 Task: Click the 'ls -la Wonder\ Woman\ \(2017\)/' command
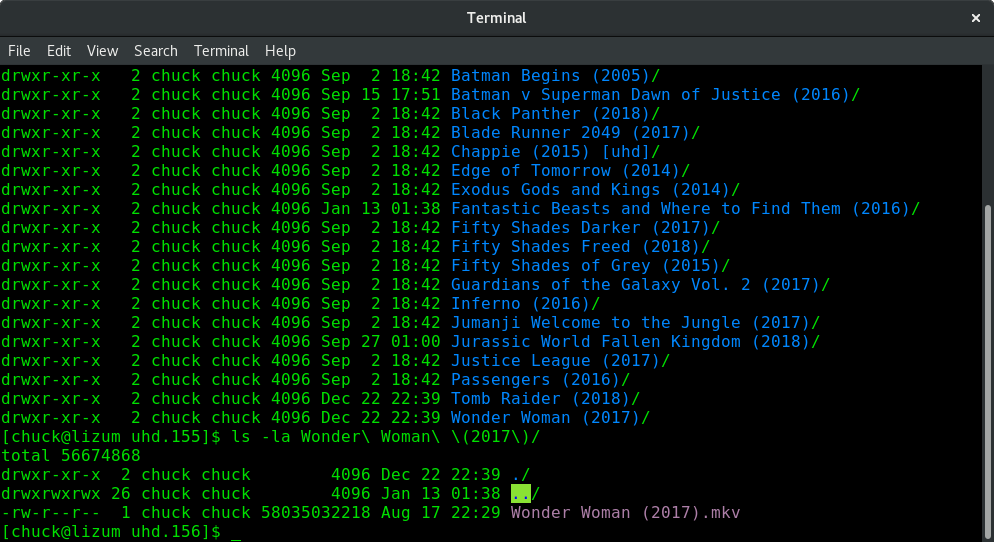click(x=386, y=437)
